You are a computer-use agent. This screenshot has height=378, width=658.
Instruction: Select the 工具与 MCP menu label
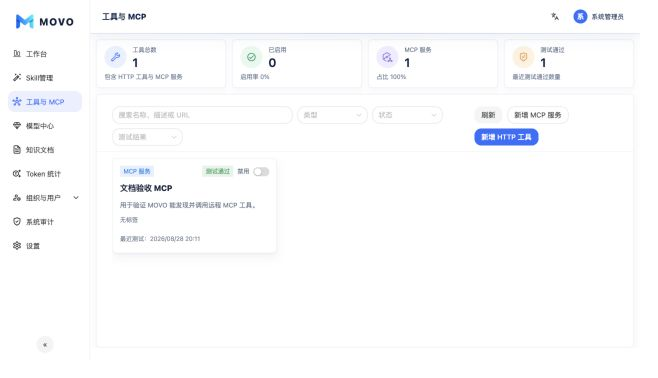coord(45,102)
